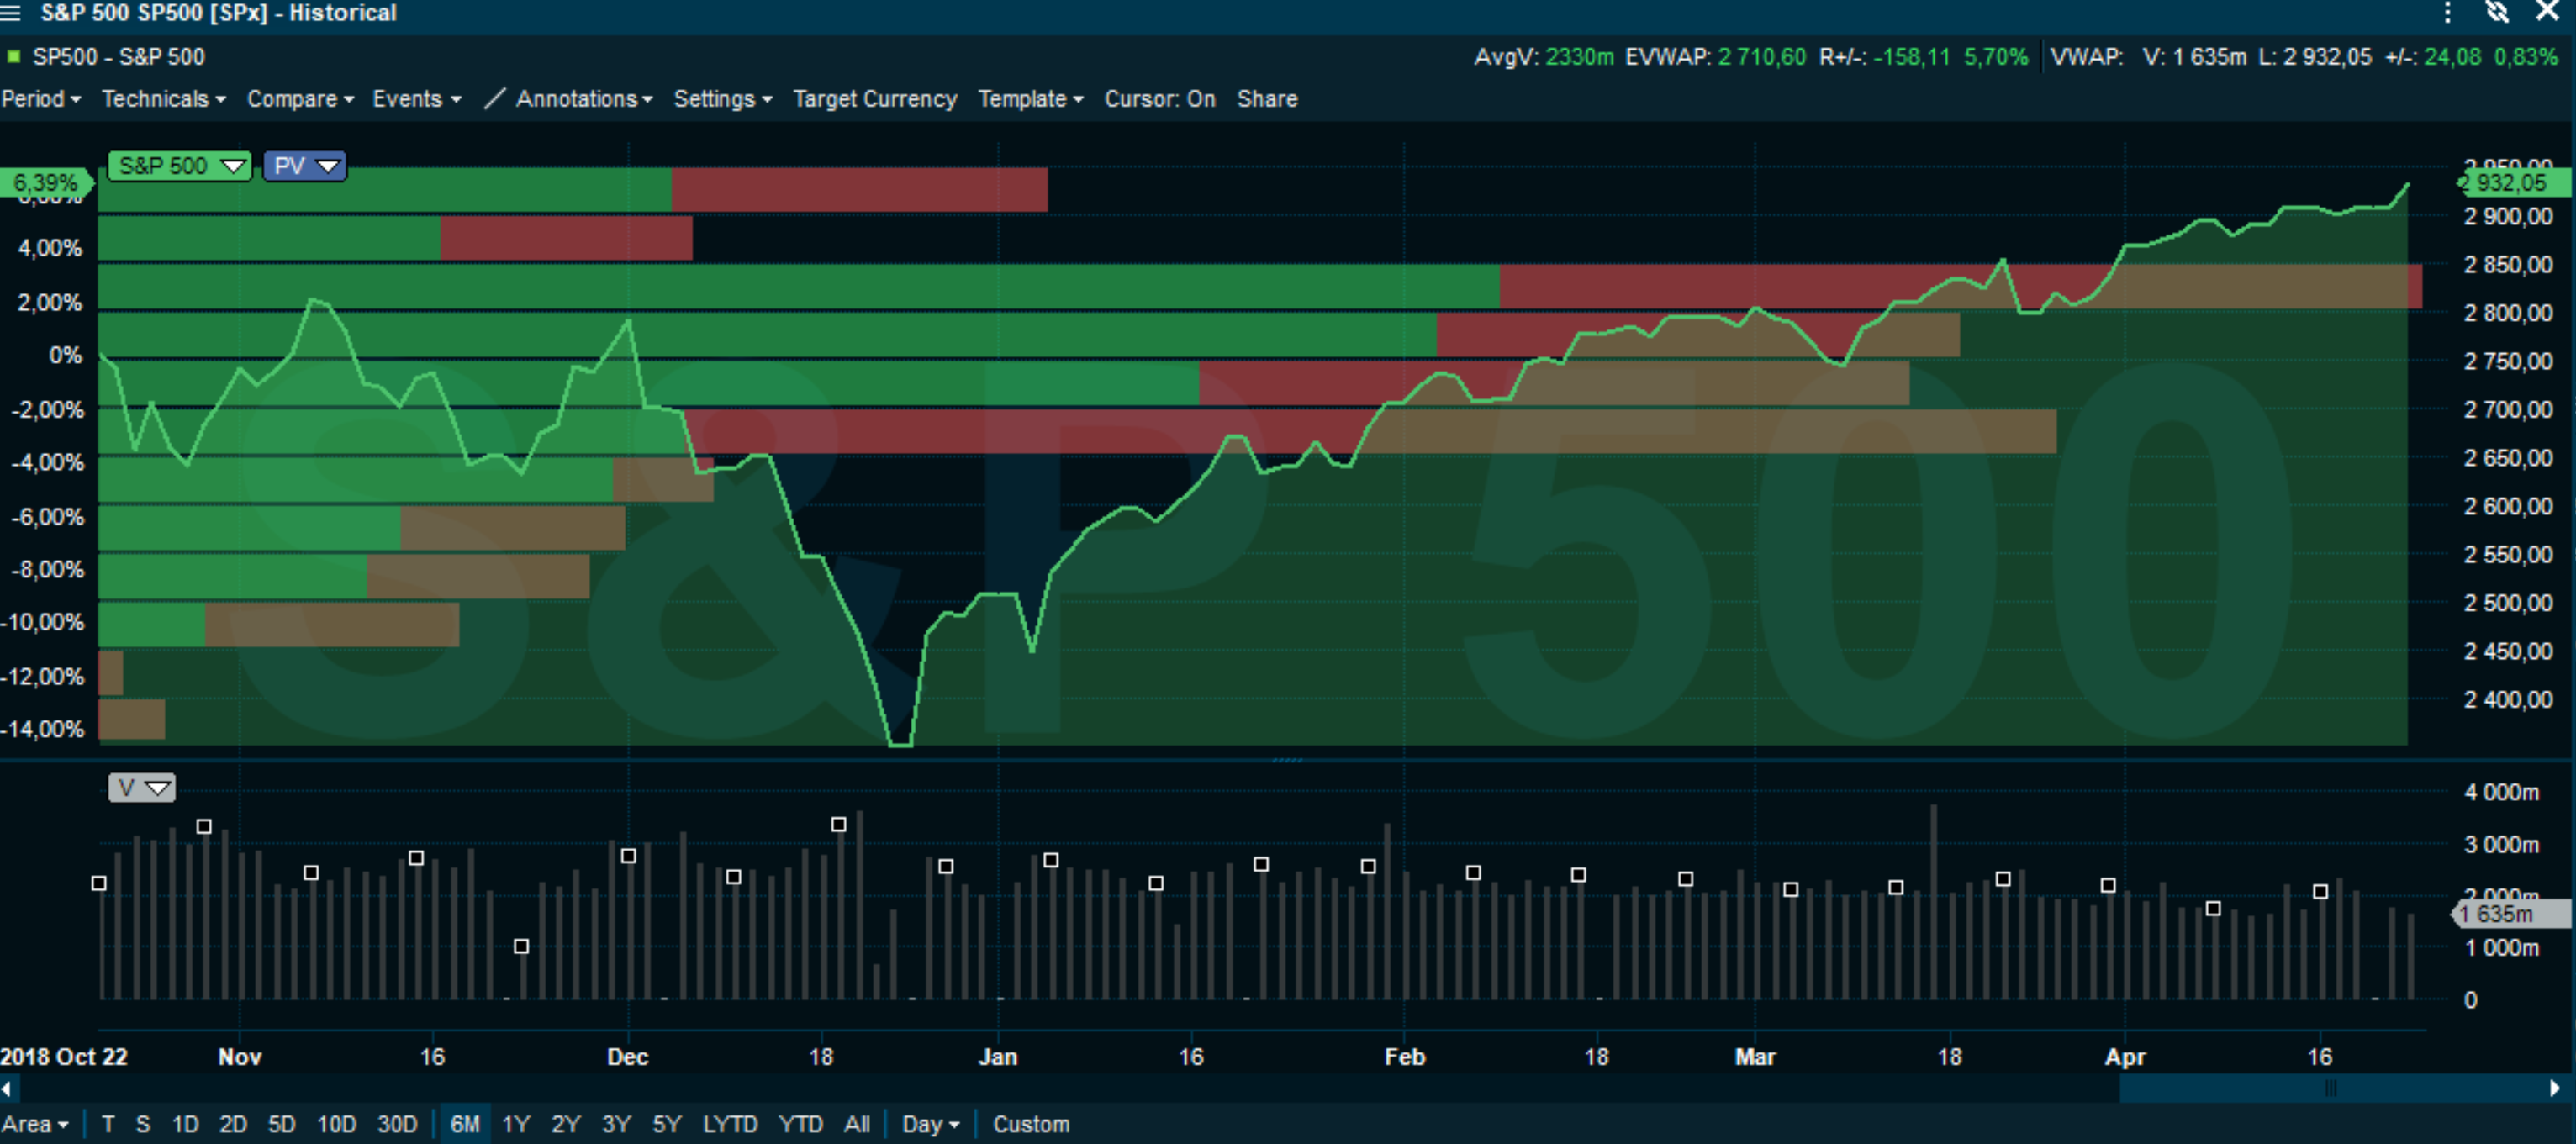The height and width of the screenshot is (1144, 2576).
Task: Click the pane divider handle between charts
Action: coord(1287,761)
